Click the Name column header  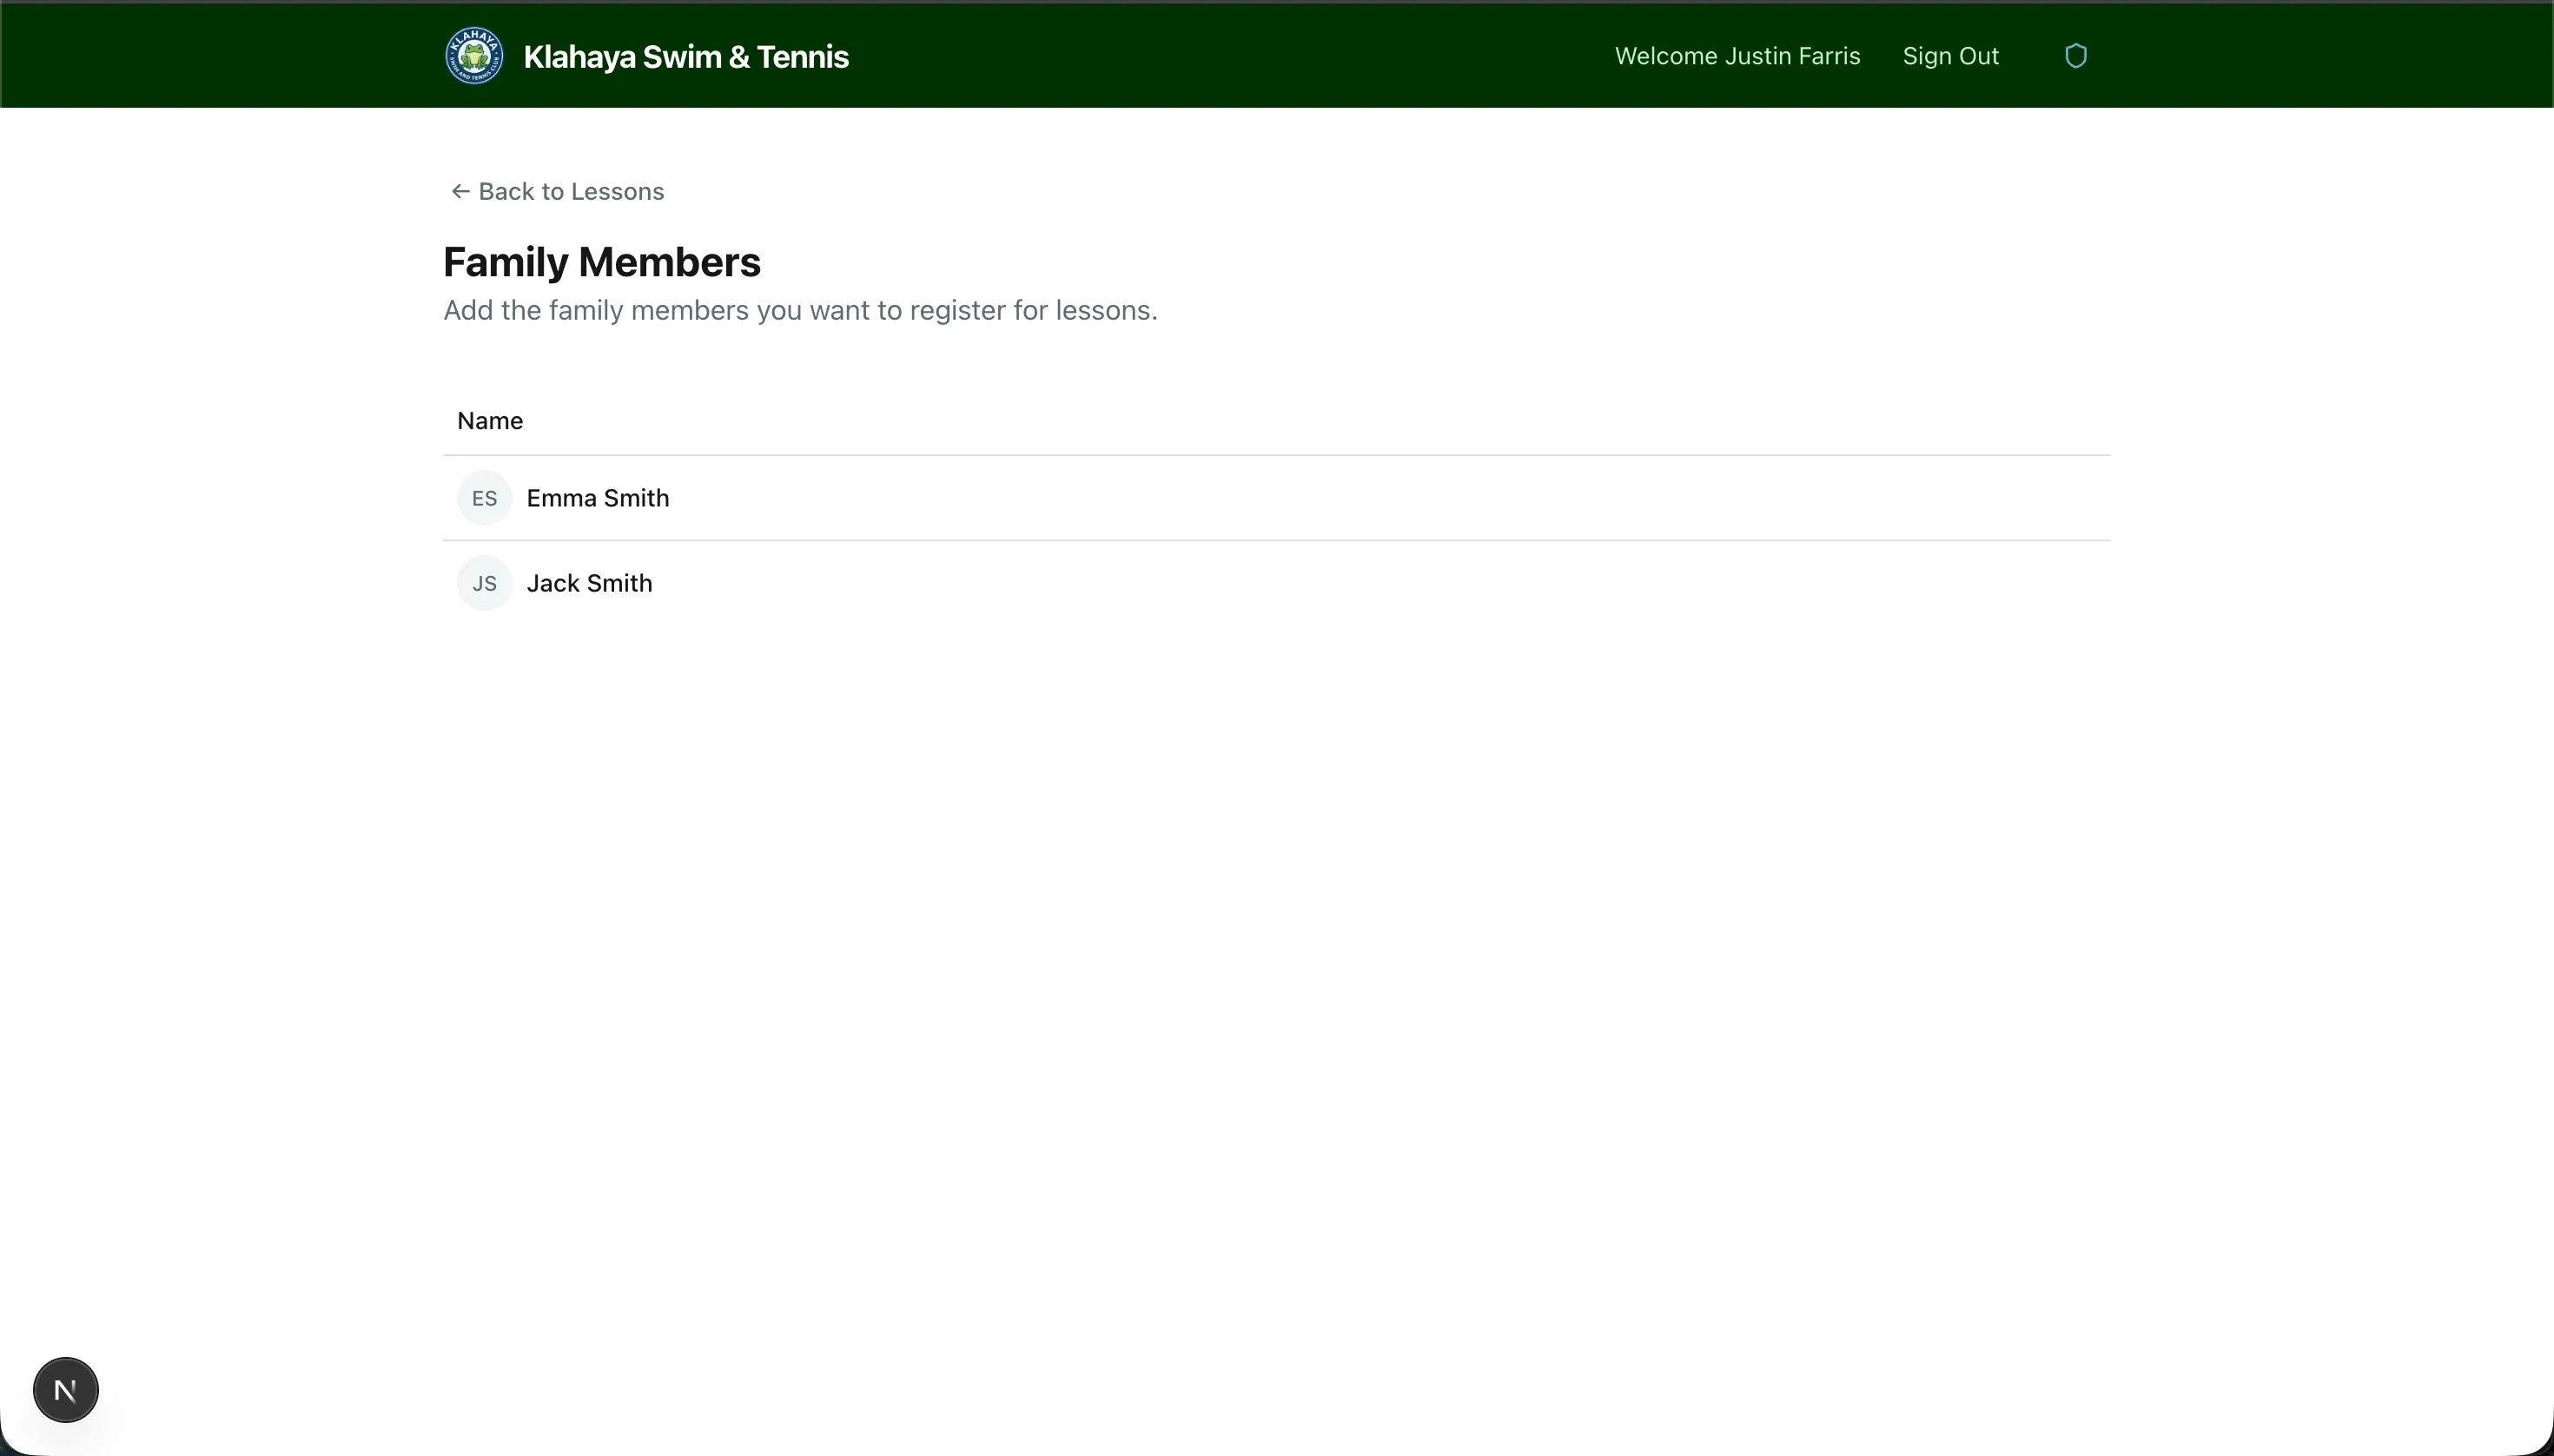coord(490,421)
